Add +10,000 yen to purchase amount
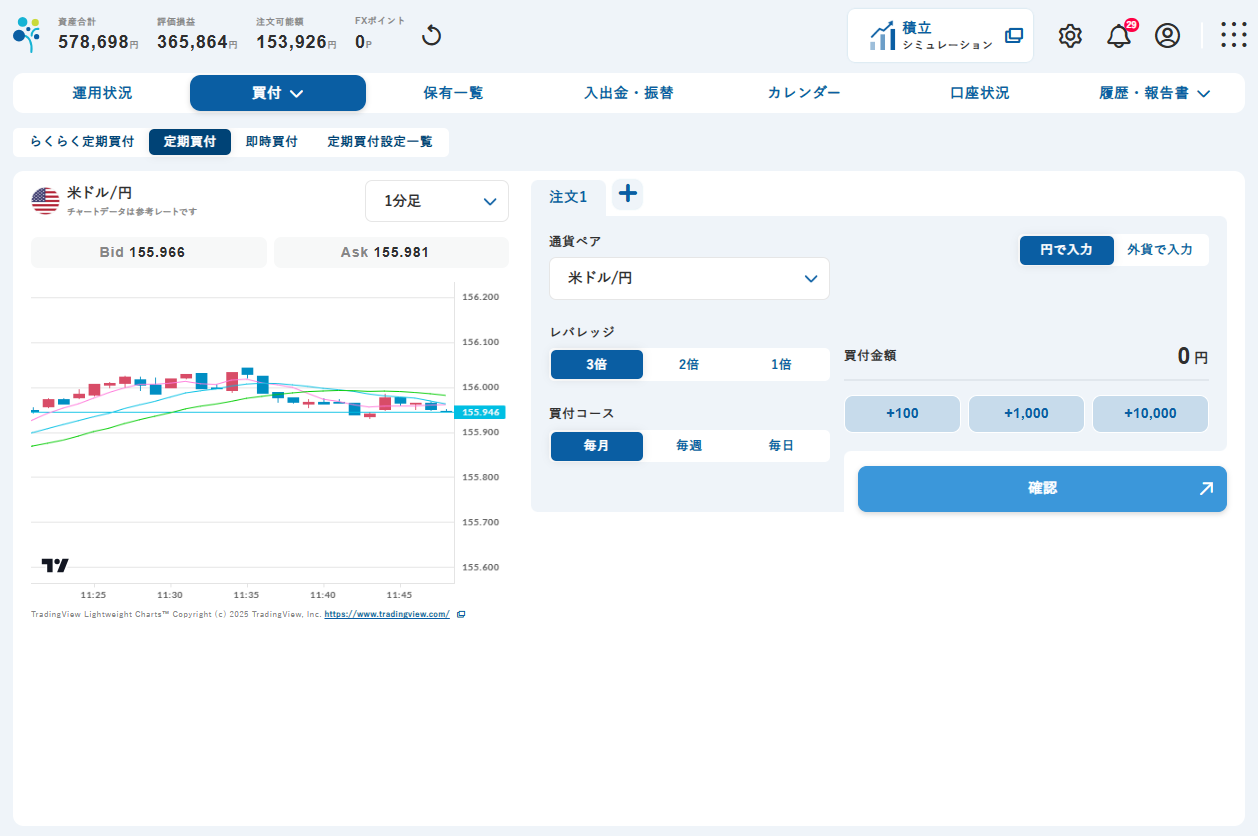The height and width of the screenshot is (836, 1258). pos(1150,414)
